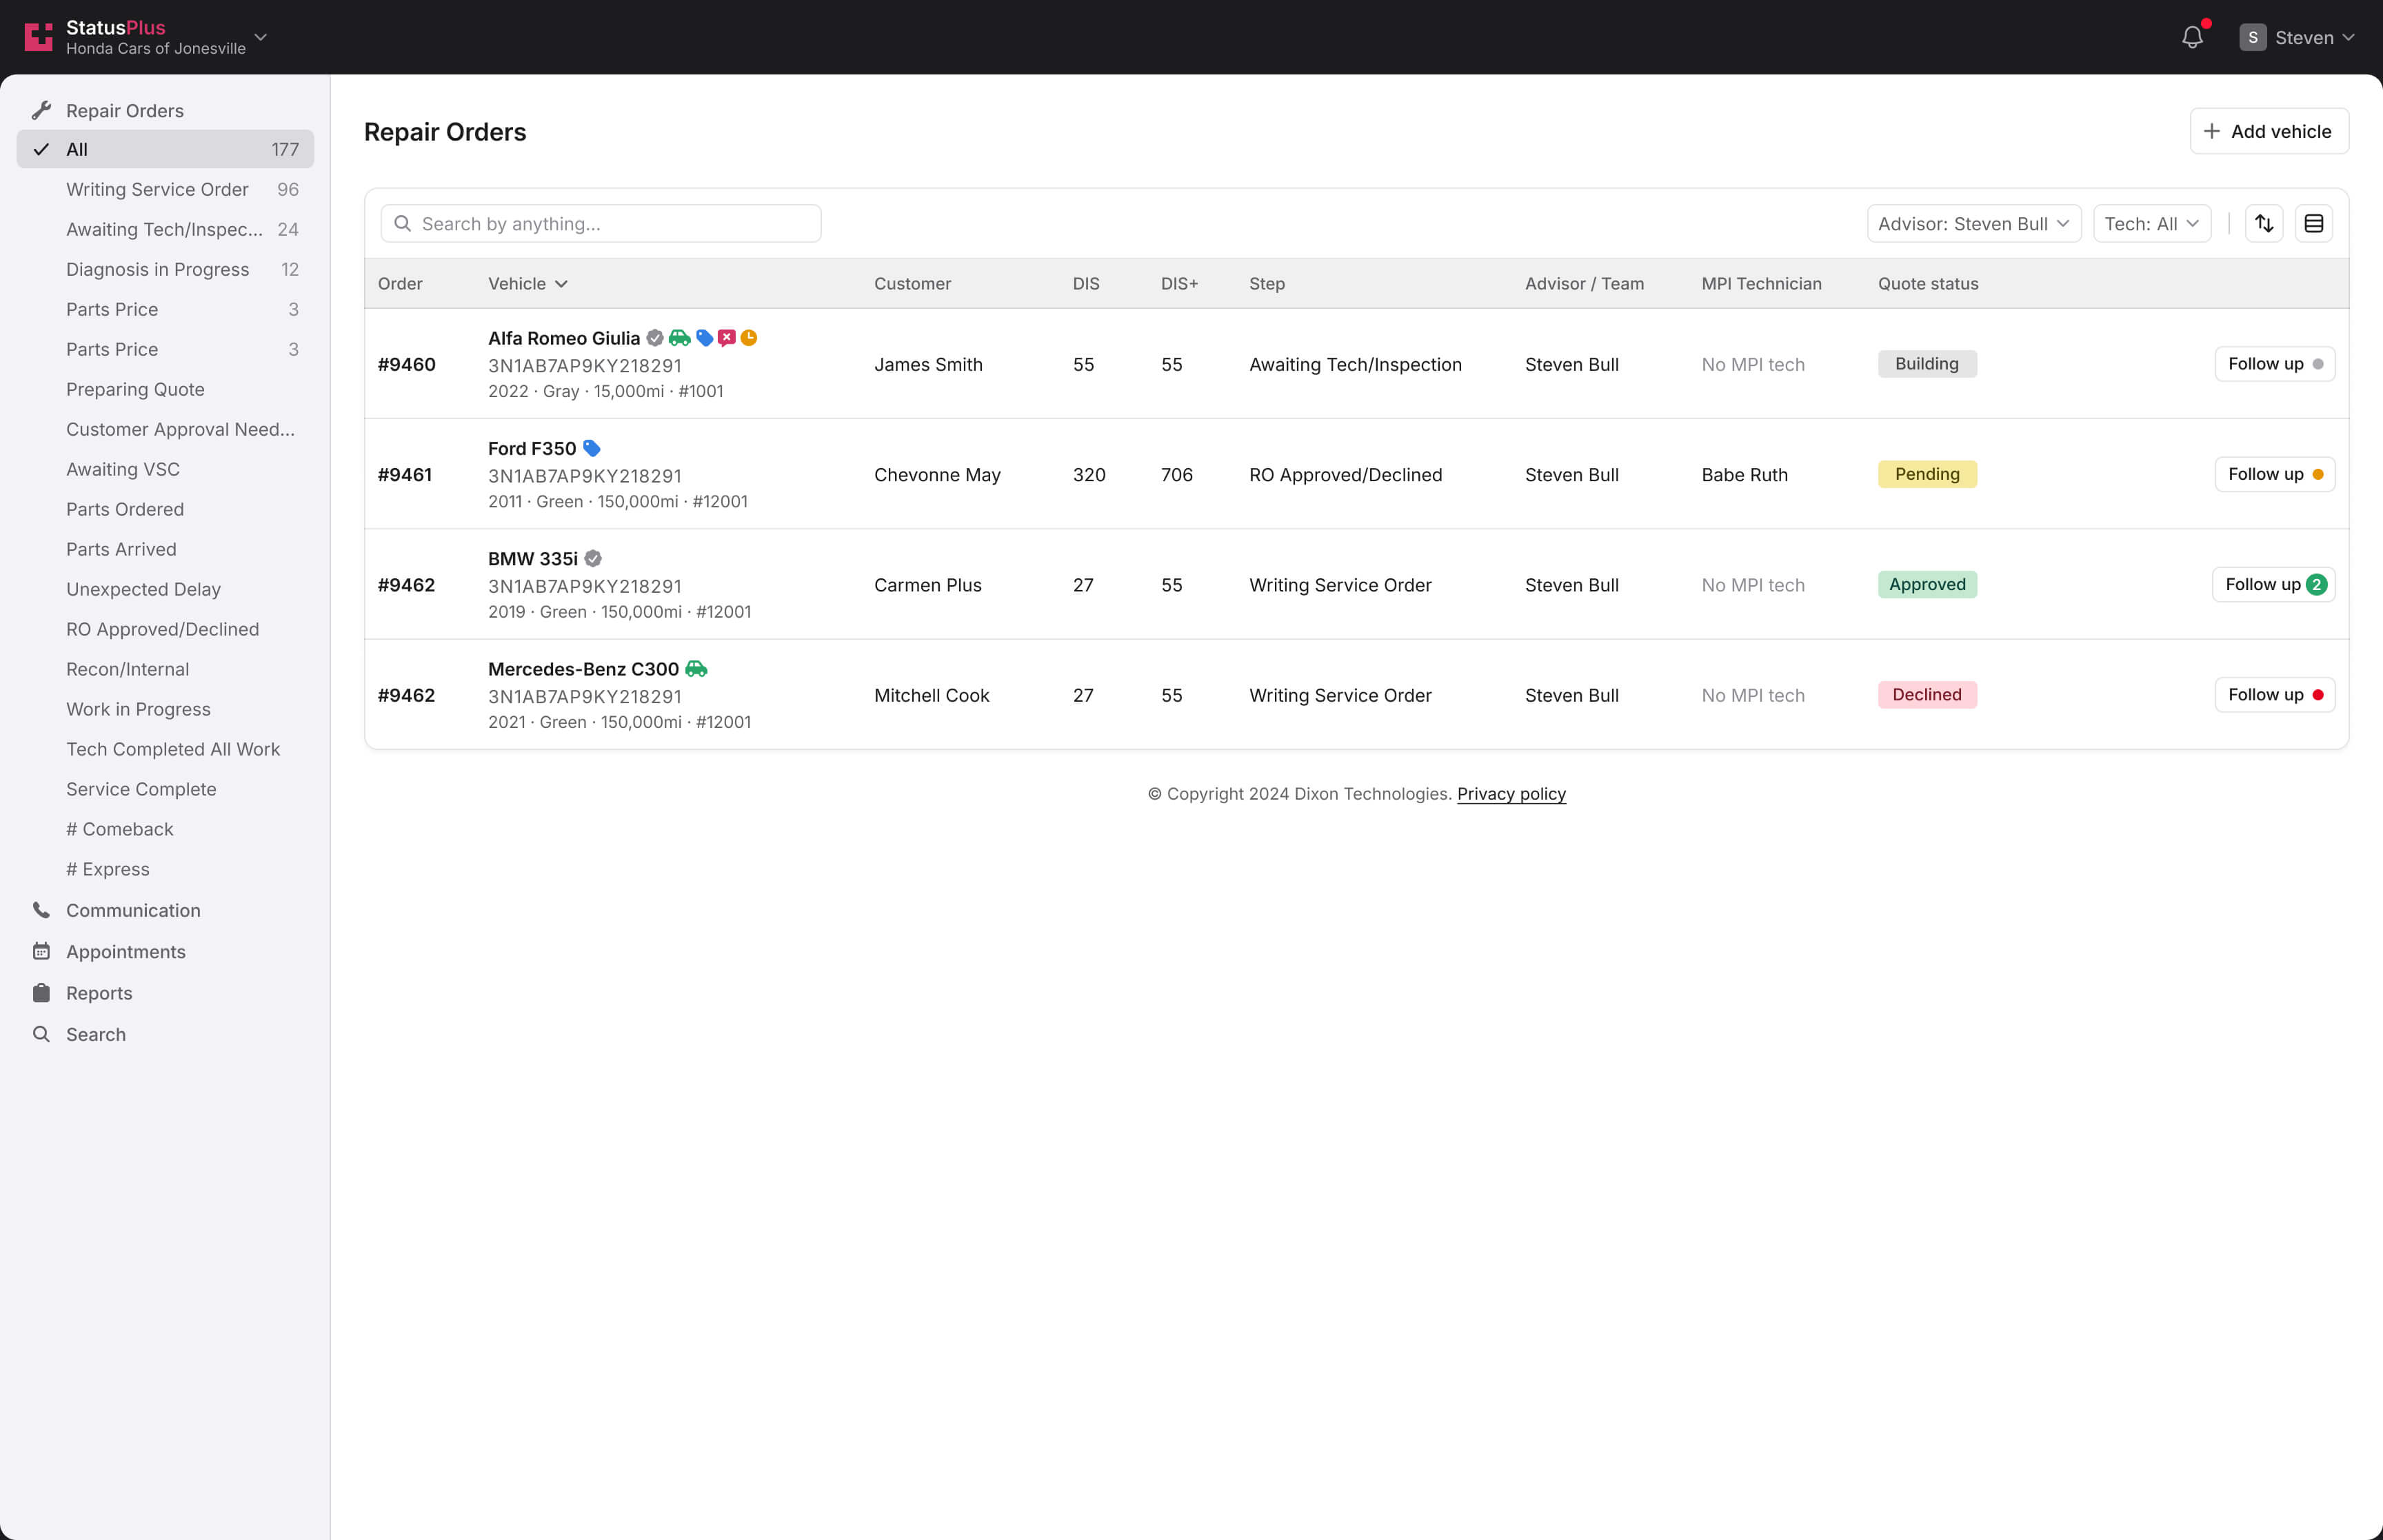The image size is (2383, 1540).
Task: Click the notification bell icon
Action: pos(2191,38)
